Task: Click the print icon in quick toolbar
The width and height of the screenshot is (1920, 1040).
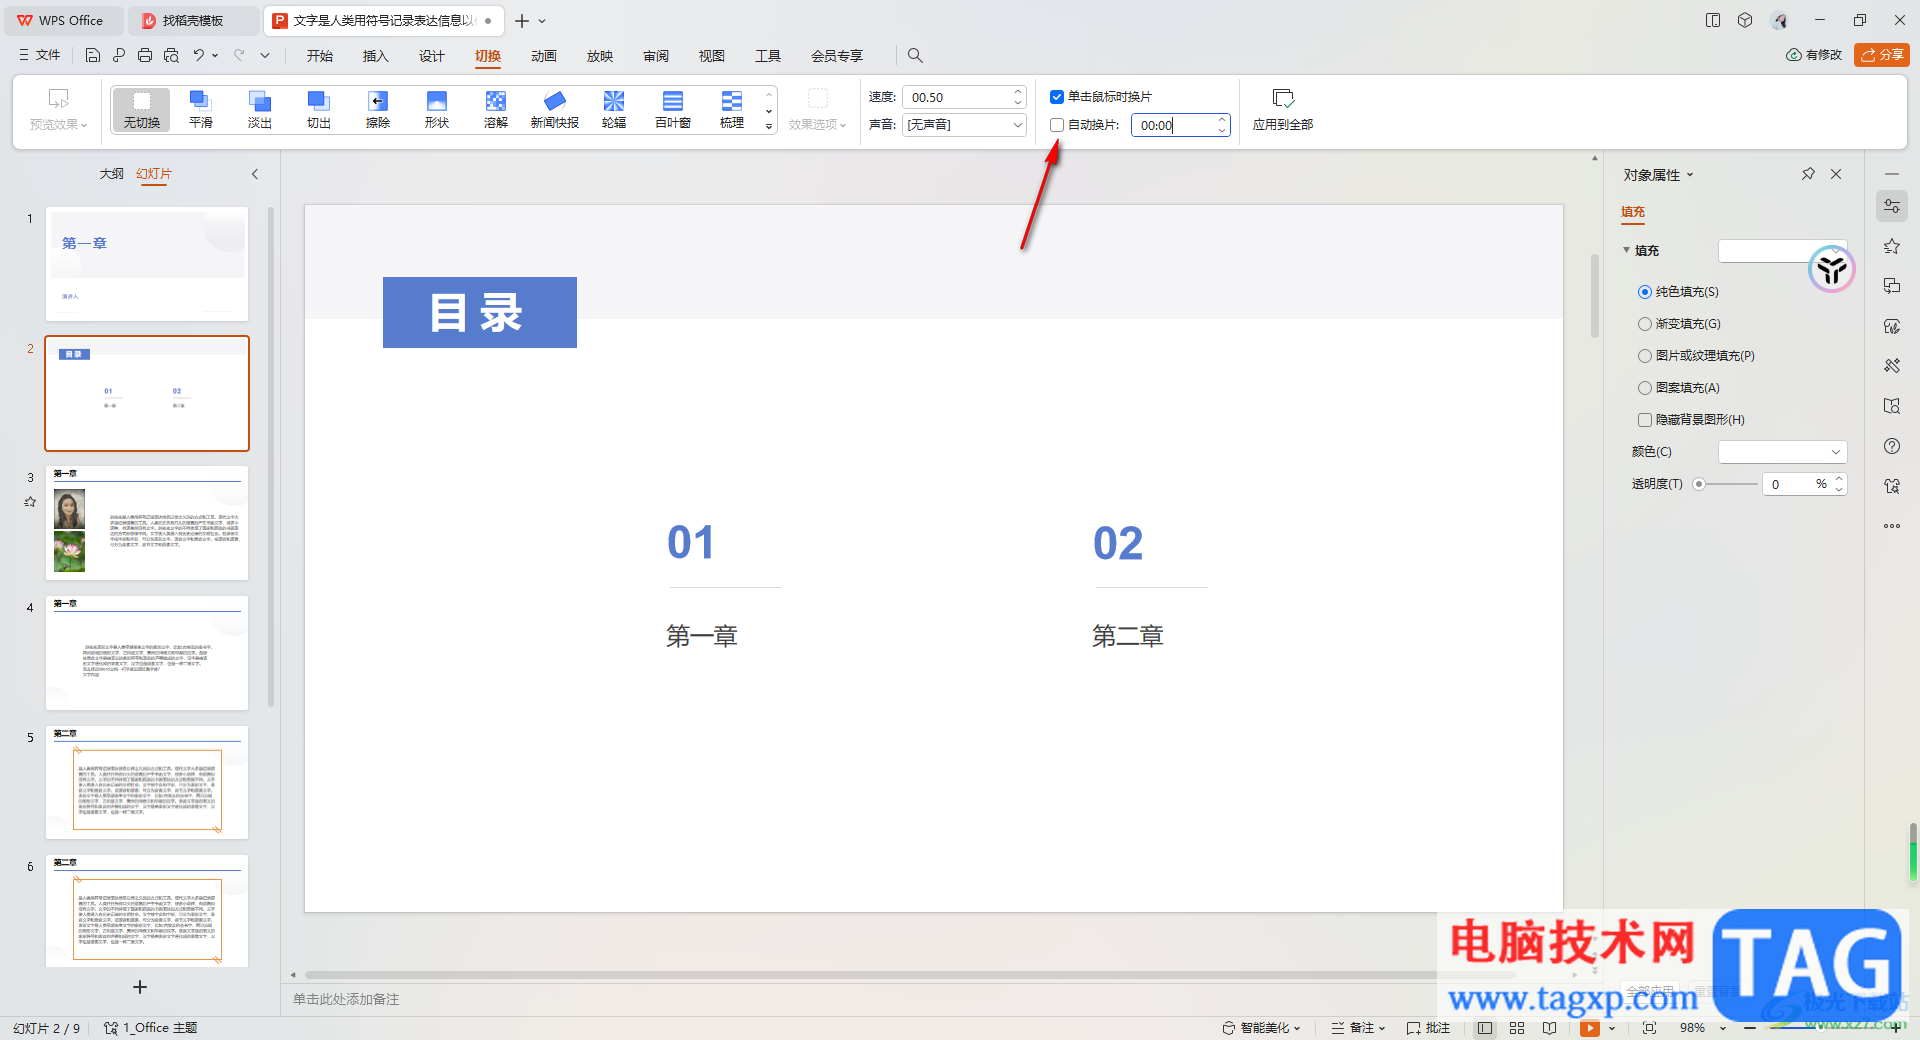Action: pyautogui.click(x=145, y=56)
